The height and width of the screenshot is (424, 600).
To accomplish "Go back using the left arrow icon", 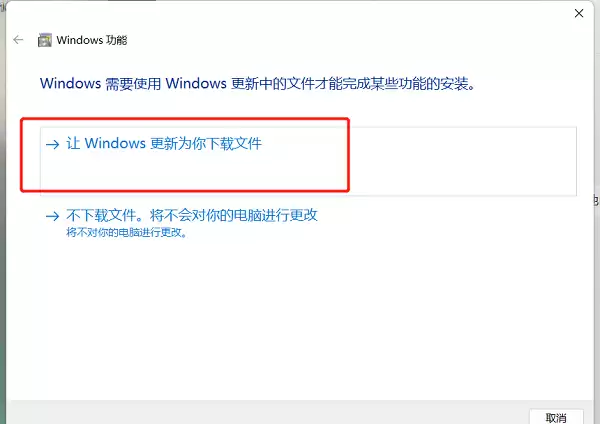I will [18, 40].
